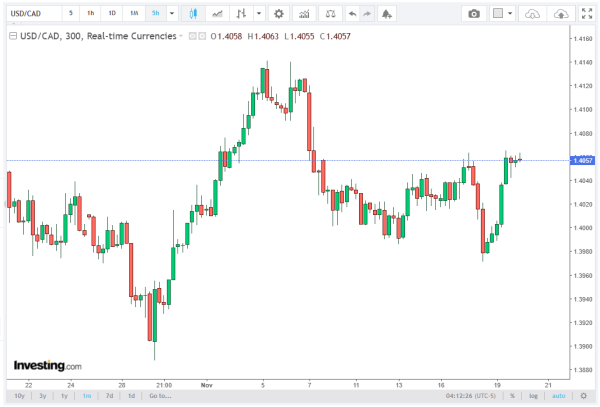This screenshot has height=407, width=600.
Task: Collapse the USD/CAD legend expander
Action: [11, 35]
